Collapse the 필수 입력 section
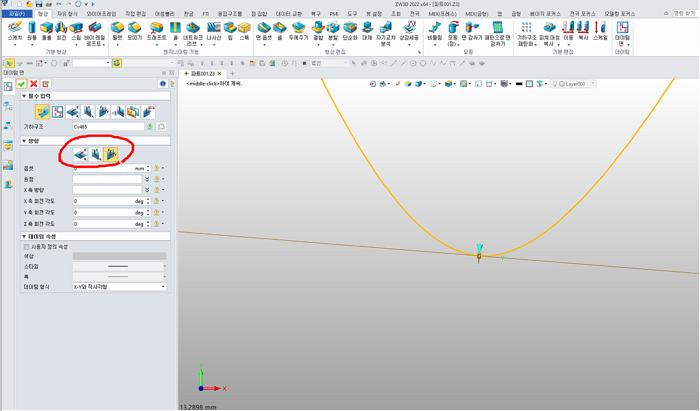 [24, 96]
